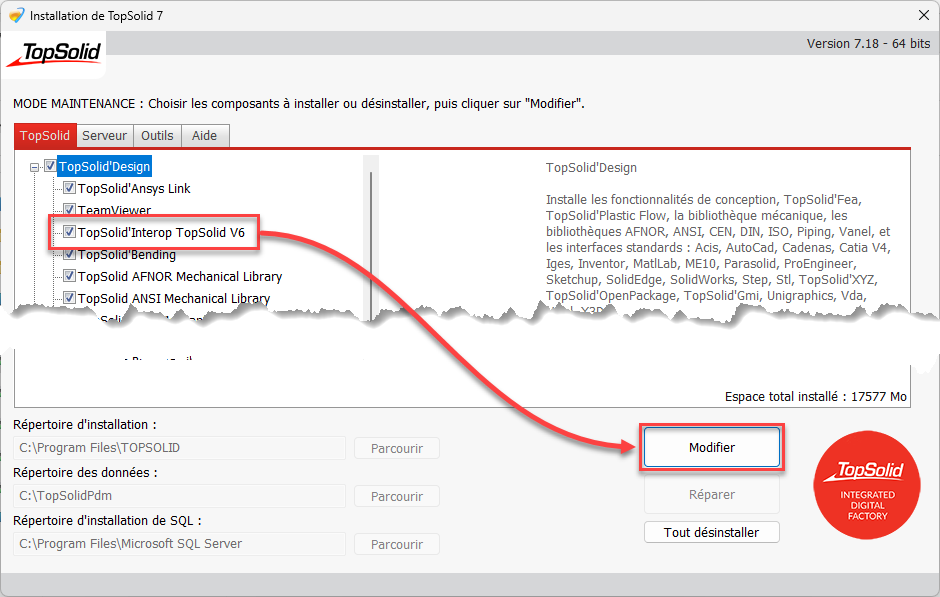Toggle the TeamViewer checkbox
Viewport: 940px width, 597px height.
[70, 210]
